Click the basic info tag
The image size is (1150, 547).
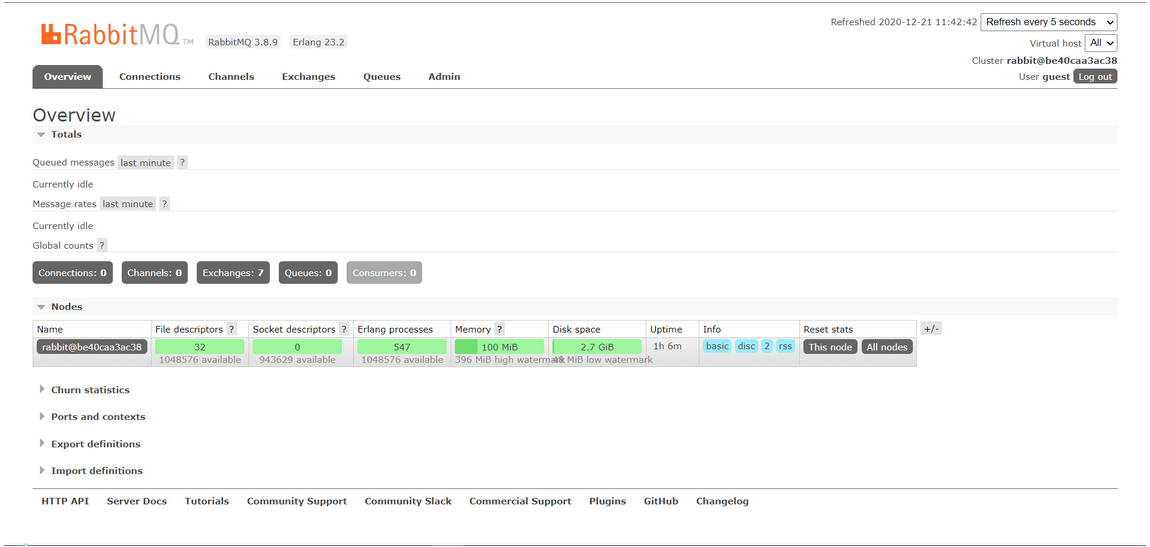718,346
